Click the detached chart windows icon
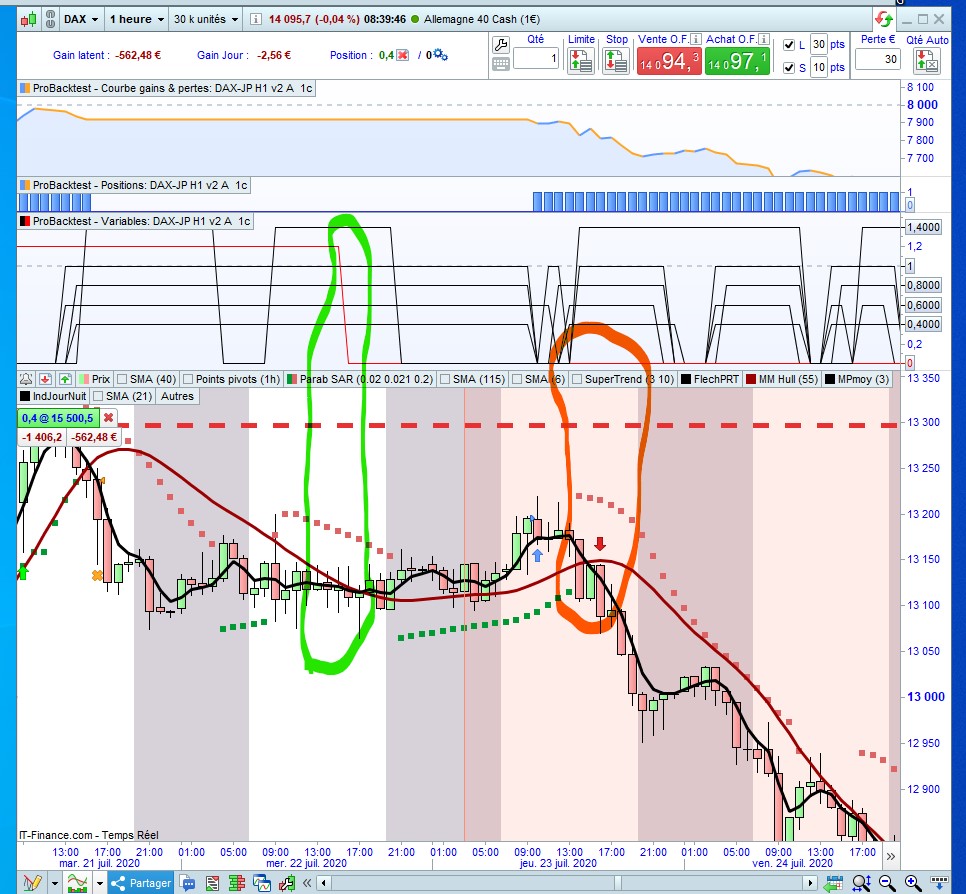Viewport: 966px width, 894px height. 261,883
